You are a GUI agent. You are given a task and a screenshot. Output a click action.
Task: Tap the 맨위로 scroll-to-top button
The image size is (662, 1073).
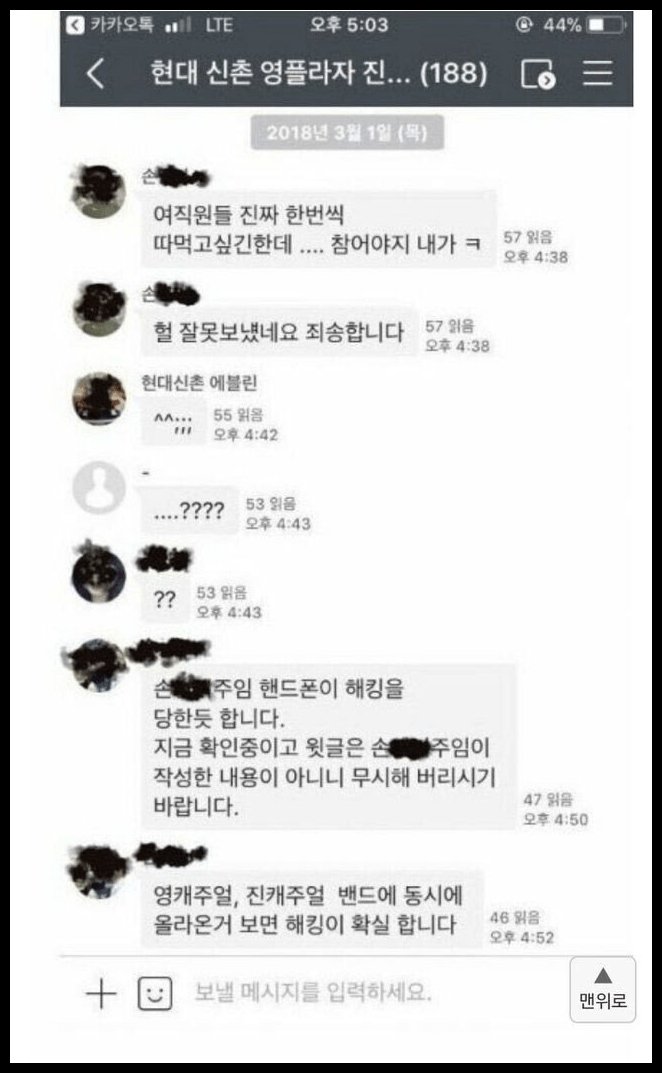click(602, 990)
